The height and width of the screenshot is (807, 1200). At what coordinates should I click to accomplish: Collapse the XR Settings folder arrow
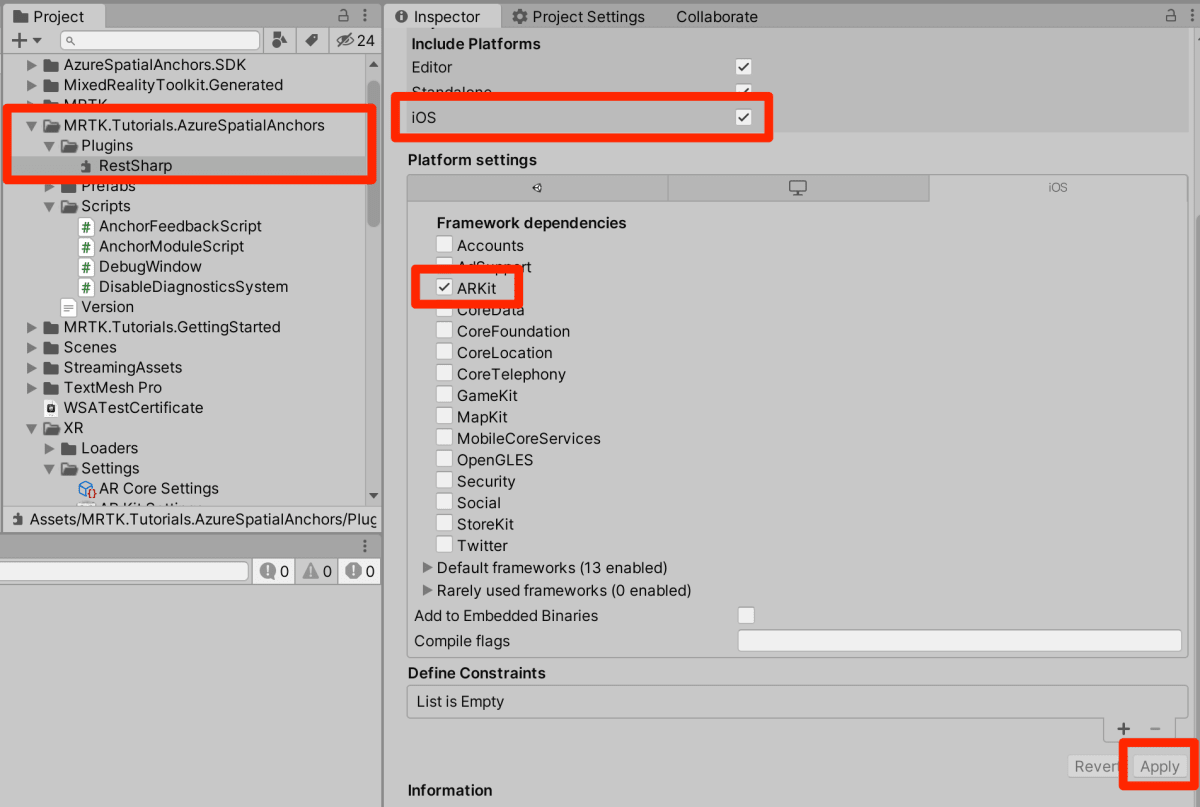(x=50, y=468)
